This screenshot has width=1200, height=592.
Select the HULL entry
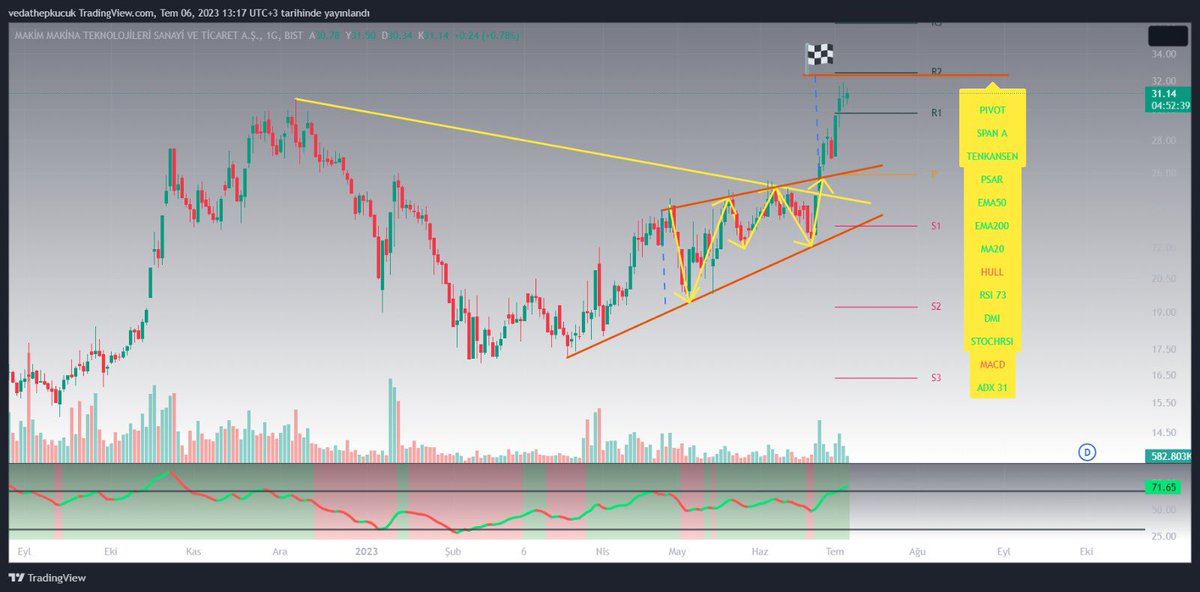tap(992, 272)
